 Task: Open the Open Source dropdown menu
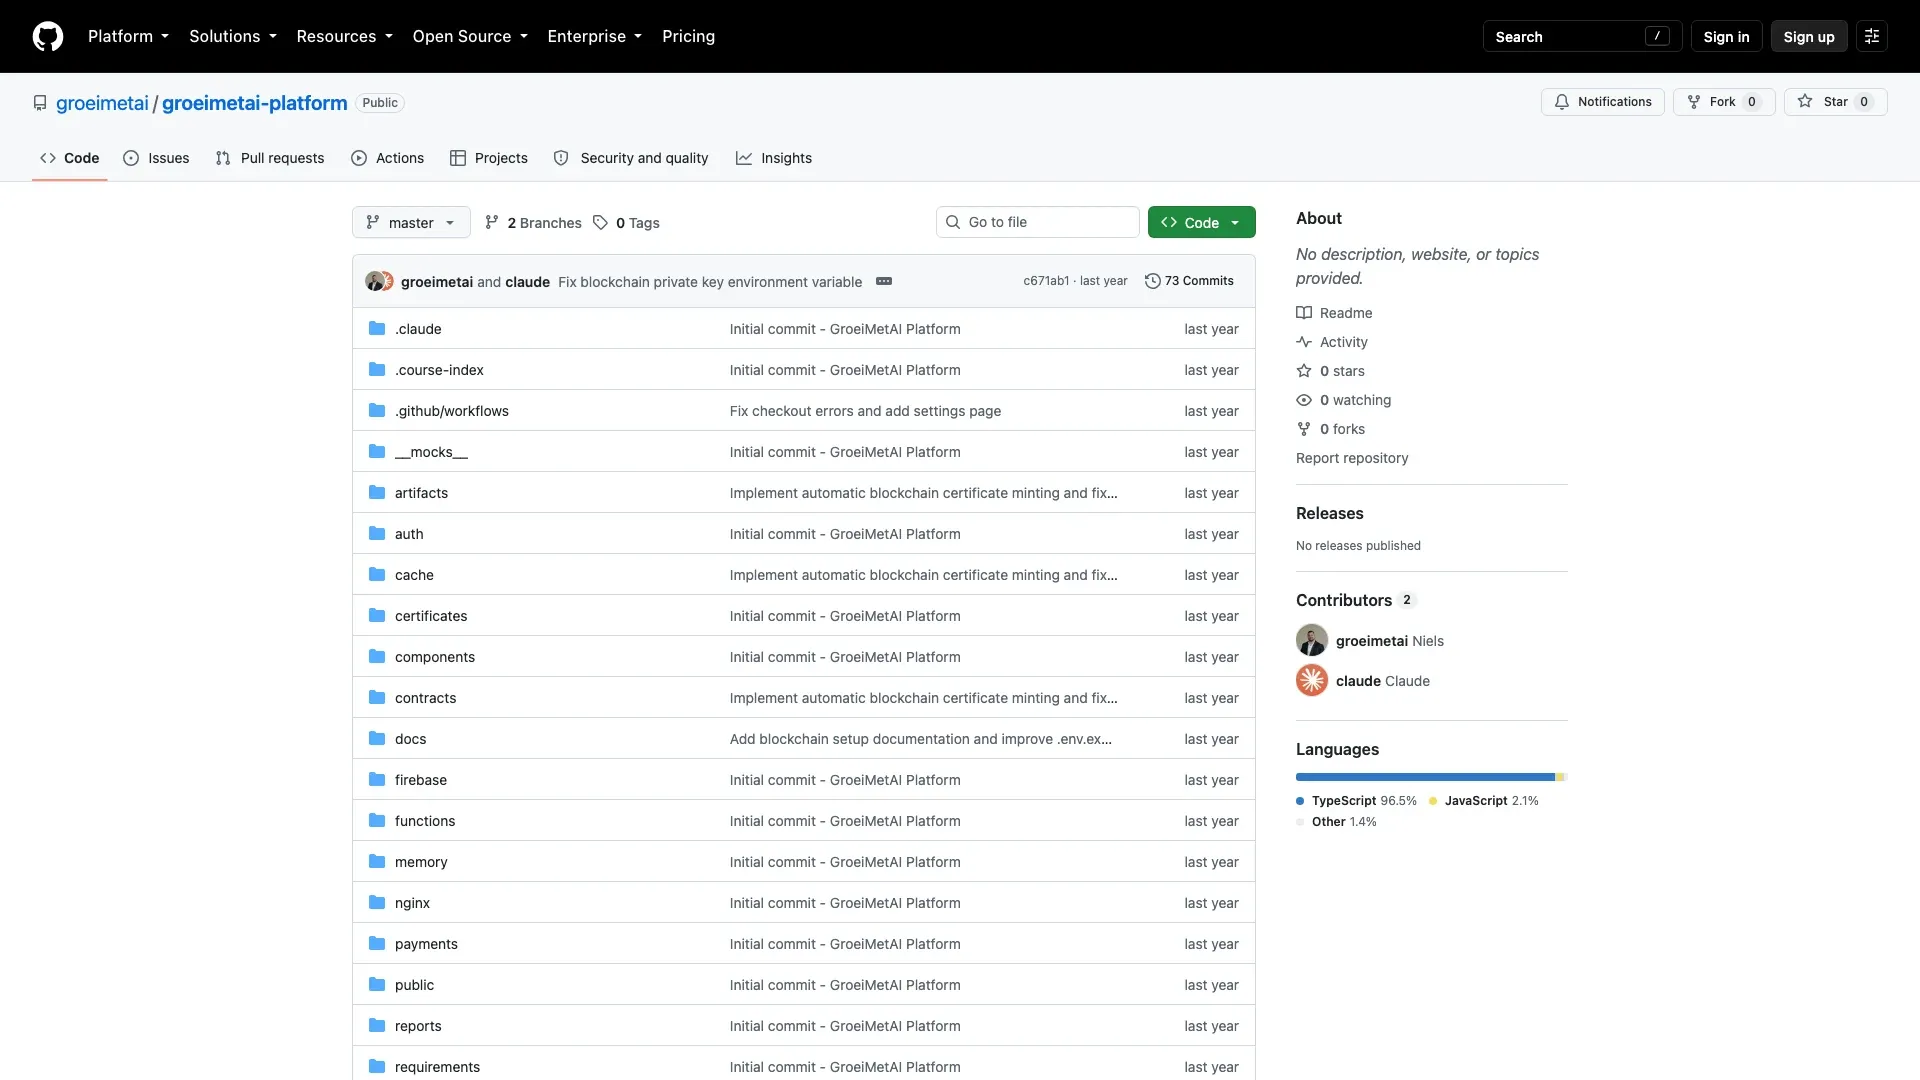click(x=470, y=36)
